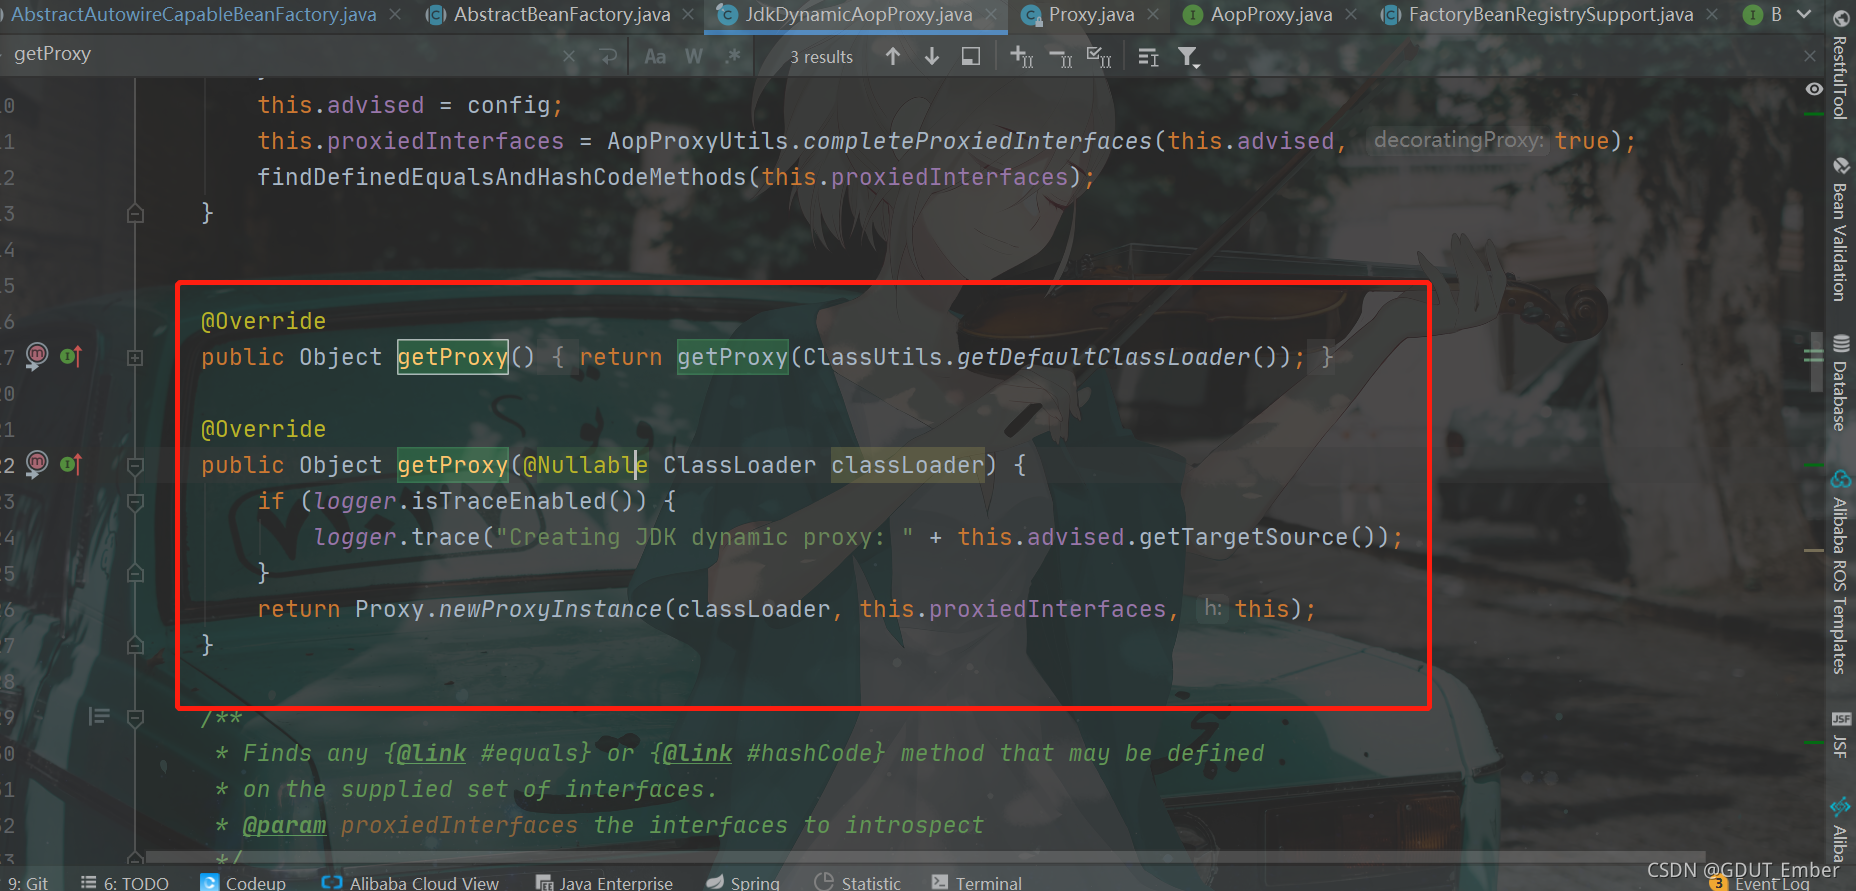Open the 9: Git tool window

coord(27,883)
